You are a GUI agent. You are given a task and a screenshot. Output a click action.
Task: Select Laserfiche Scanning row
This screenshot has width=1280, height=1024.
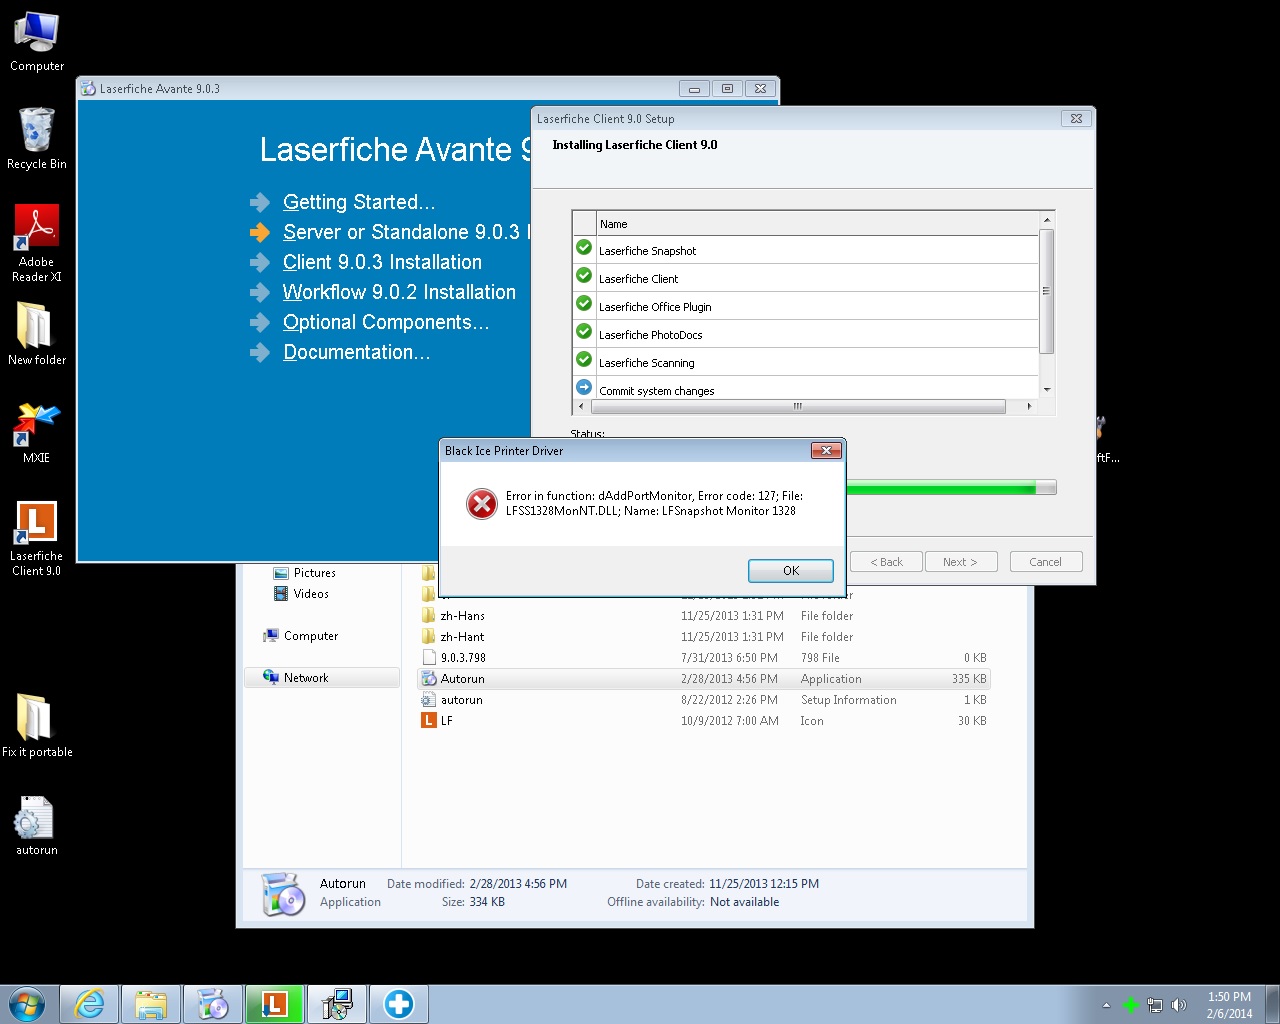pyautogui.click(x=806, y=362)
